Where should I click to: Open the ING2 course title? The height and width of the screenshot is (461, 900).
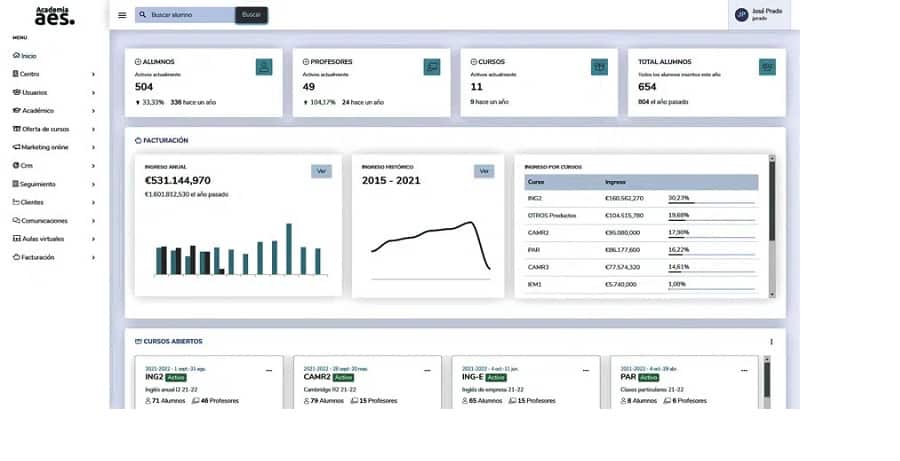click(154, 377)
